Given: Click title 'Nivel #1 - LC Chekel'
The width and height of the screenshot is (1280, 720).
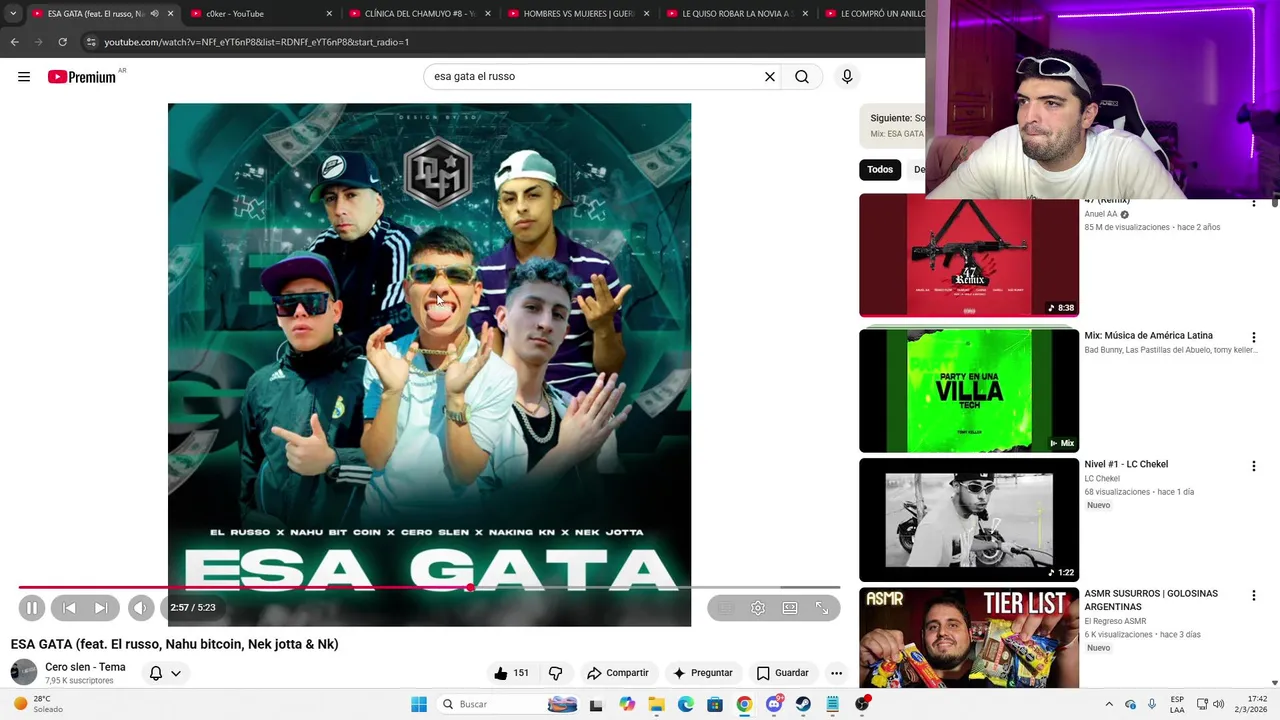Looking at the screenshot, I should click(x=1126, y=464).
